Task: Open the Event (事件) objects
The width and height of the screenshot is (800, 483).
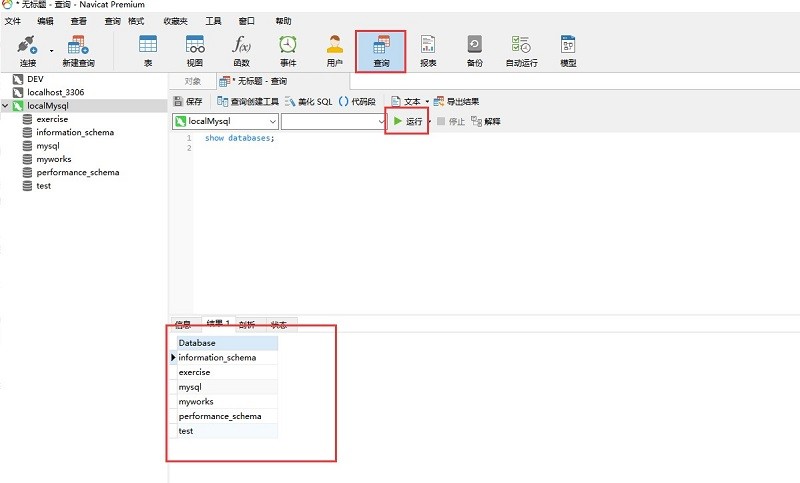Action: (288, 51)
